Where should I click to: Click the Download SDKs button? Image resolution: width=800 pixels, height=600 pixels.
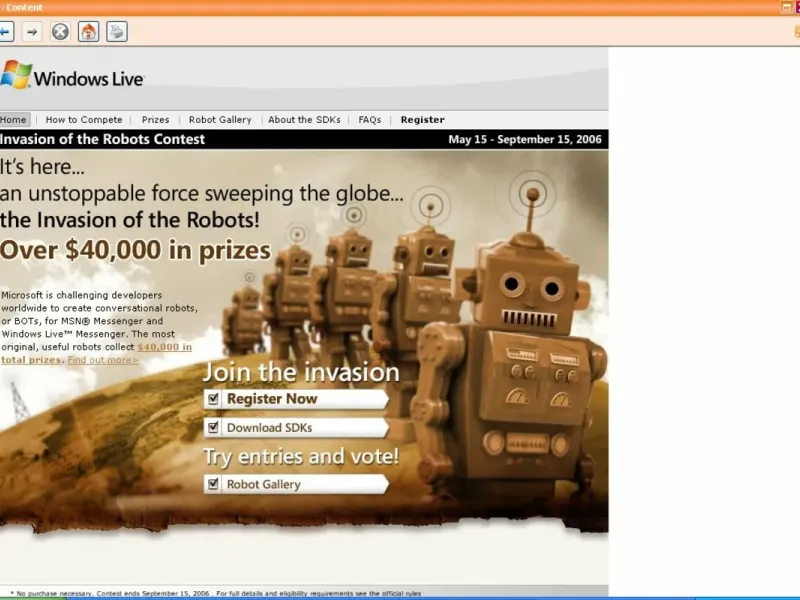[x=296, y=428]
